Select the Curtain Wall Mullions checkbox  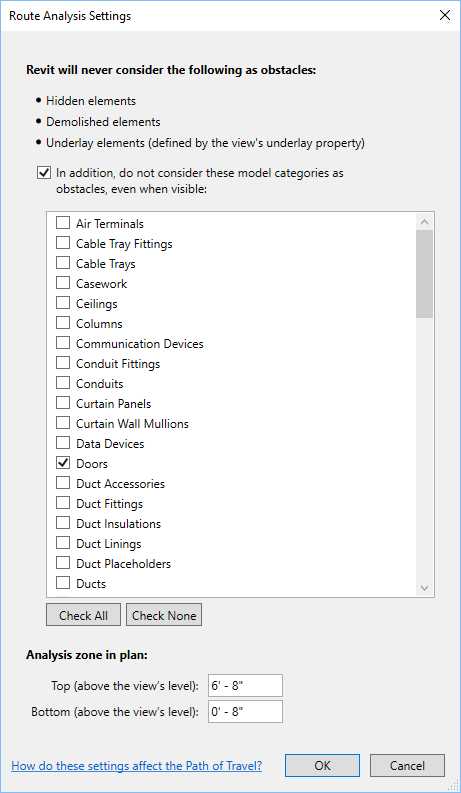click(x=63, y=423)
